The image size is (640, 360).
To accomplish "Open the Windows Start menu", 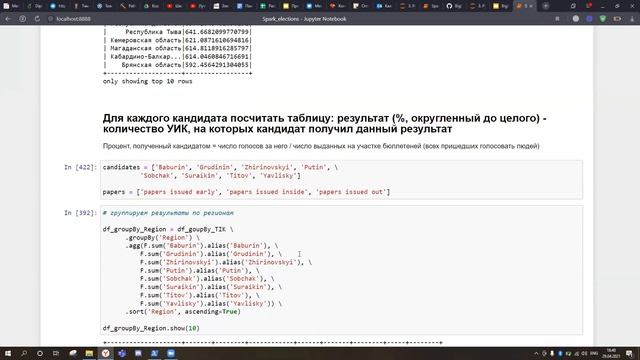I will pos(8,353).
